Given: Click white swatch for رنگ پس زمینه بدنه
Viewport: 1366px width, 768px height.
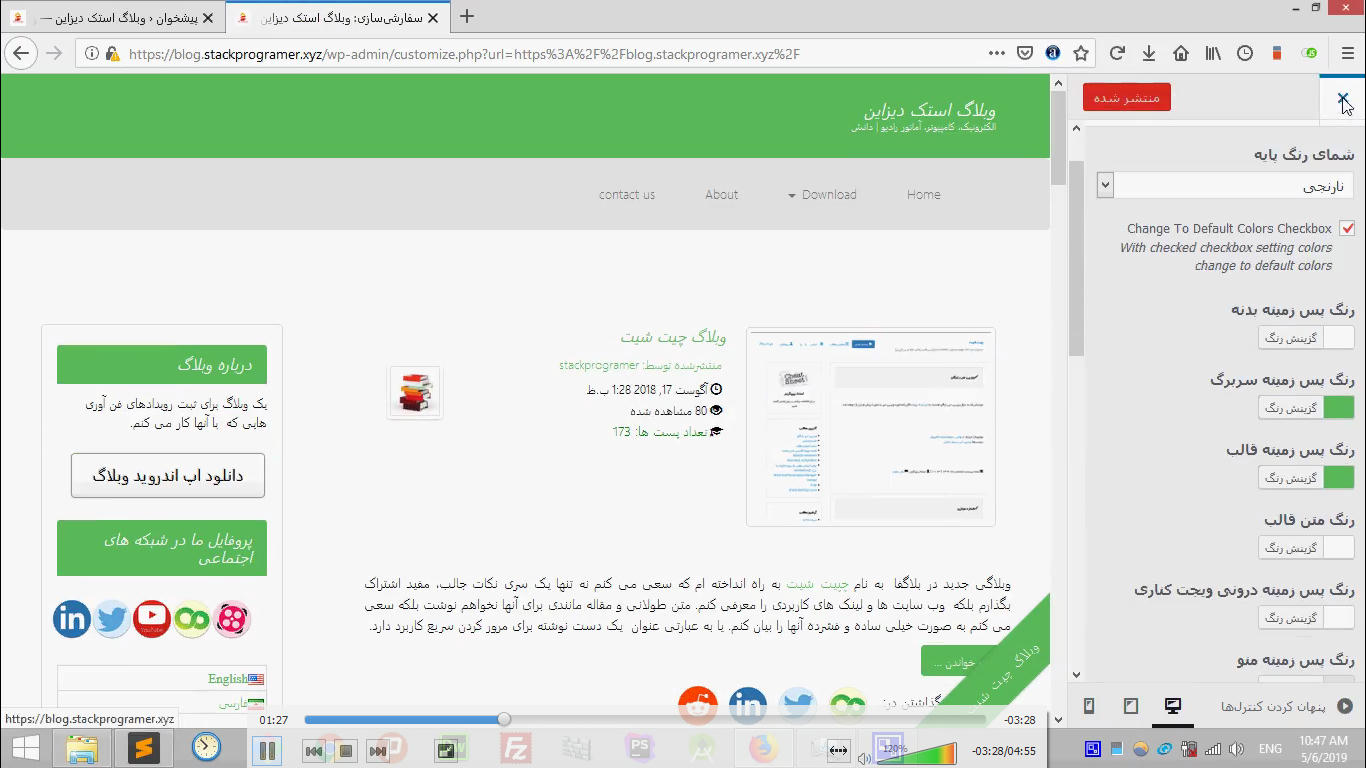Looking at the screenshot, I should click(1339, 338).
